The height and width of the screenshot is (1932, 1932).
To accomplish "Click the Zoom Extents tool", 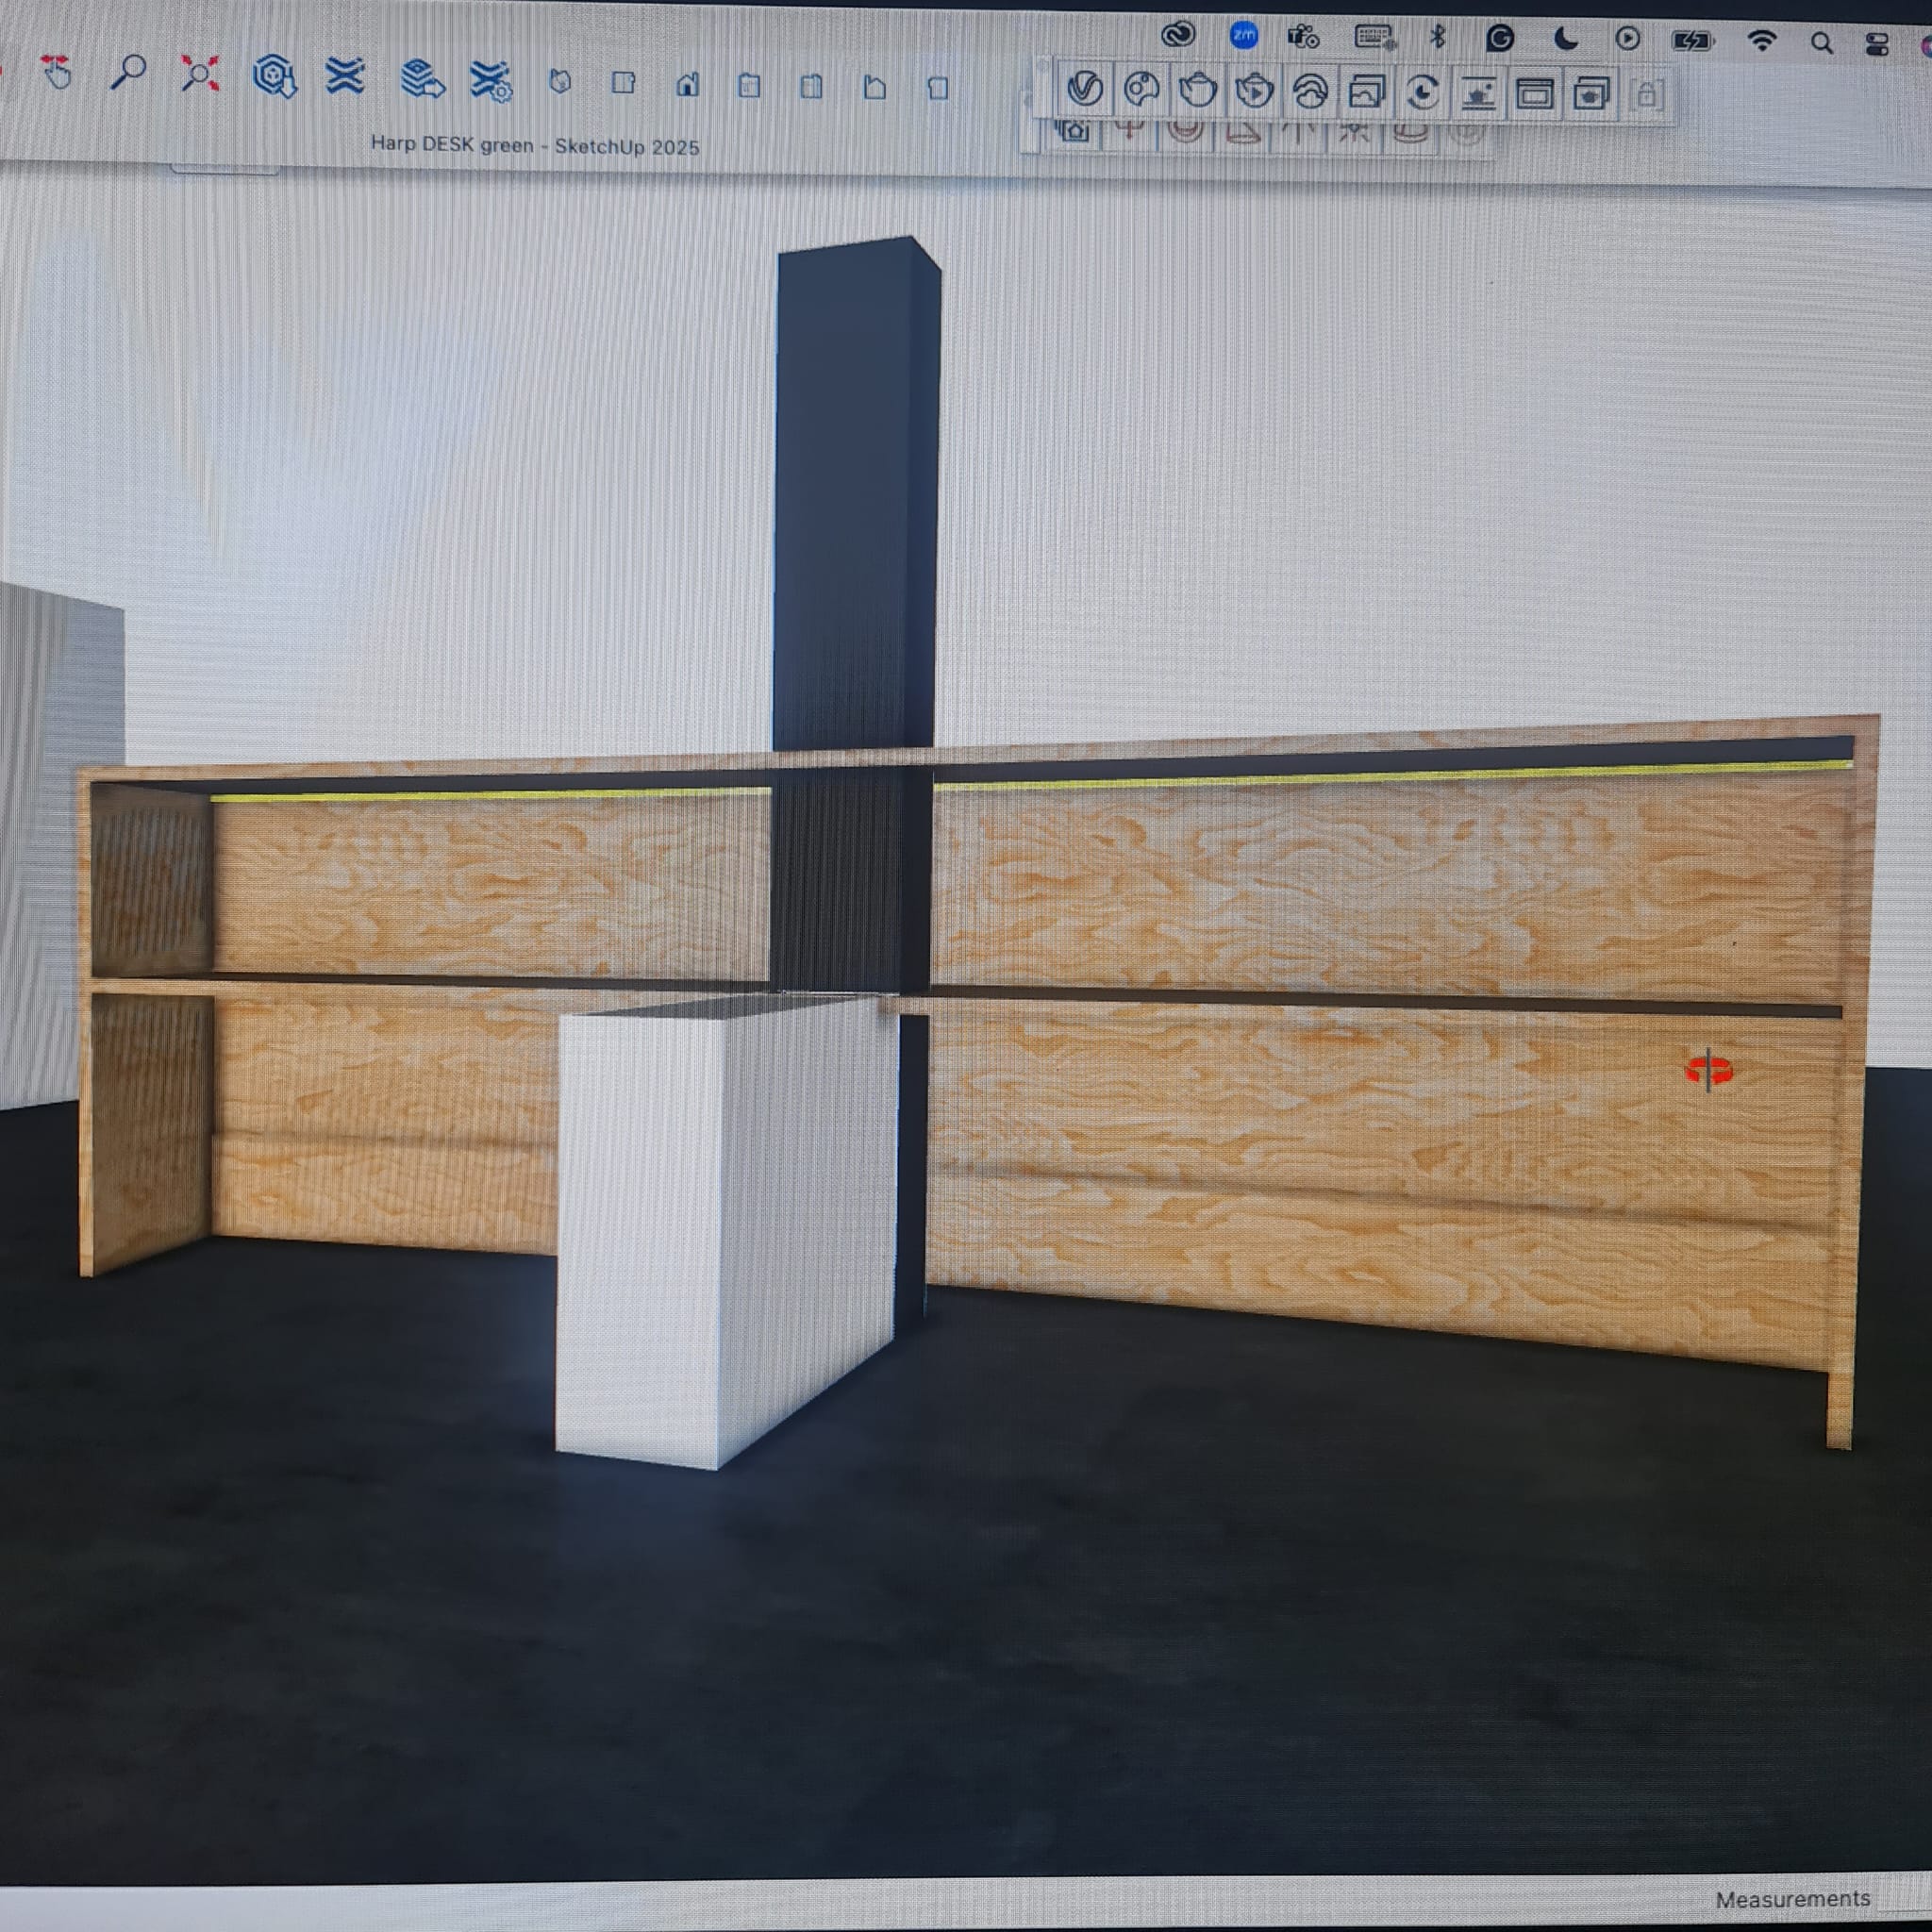I will point(199,74).
